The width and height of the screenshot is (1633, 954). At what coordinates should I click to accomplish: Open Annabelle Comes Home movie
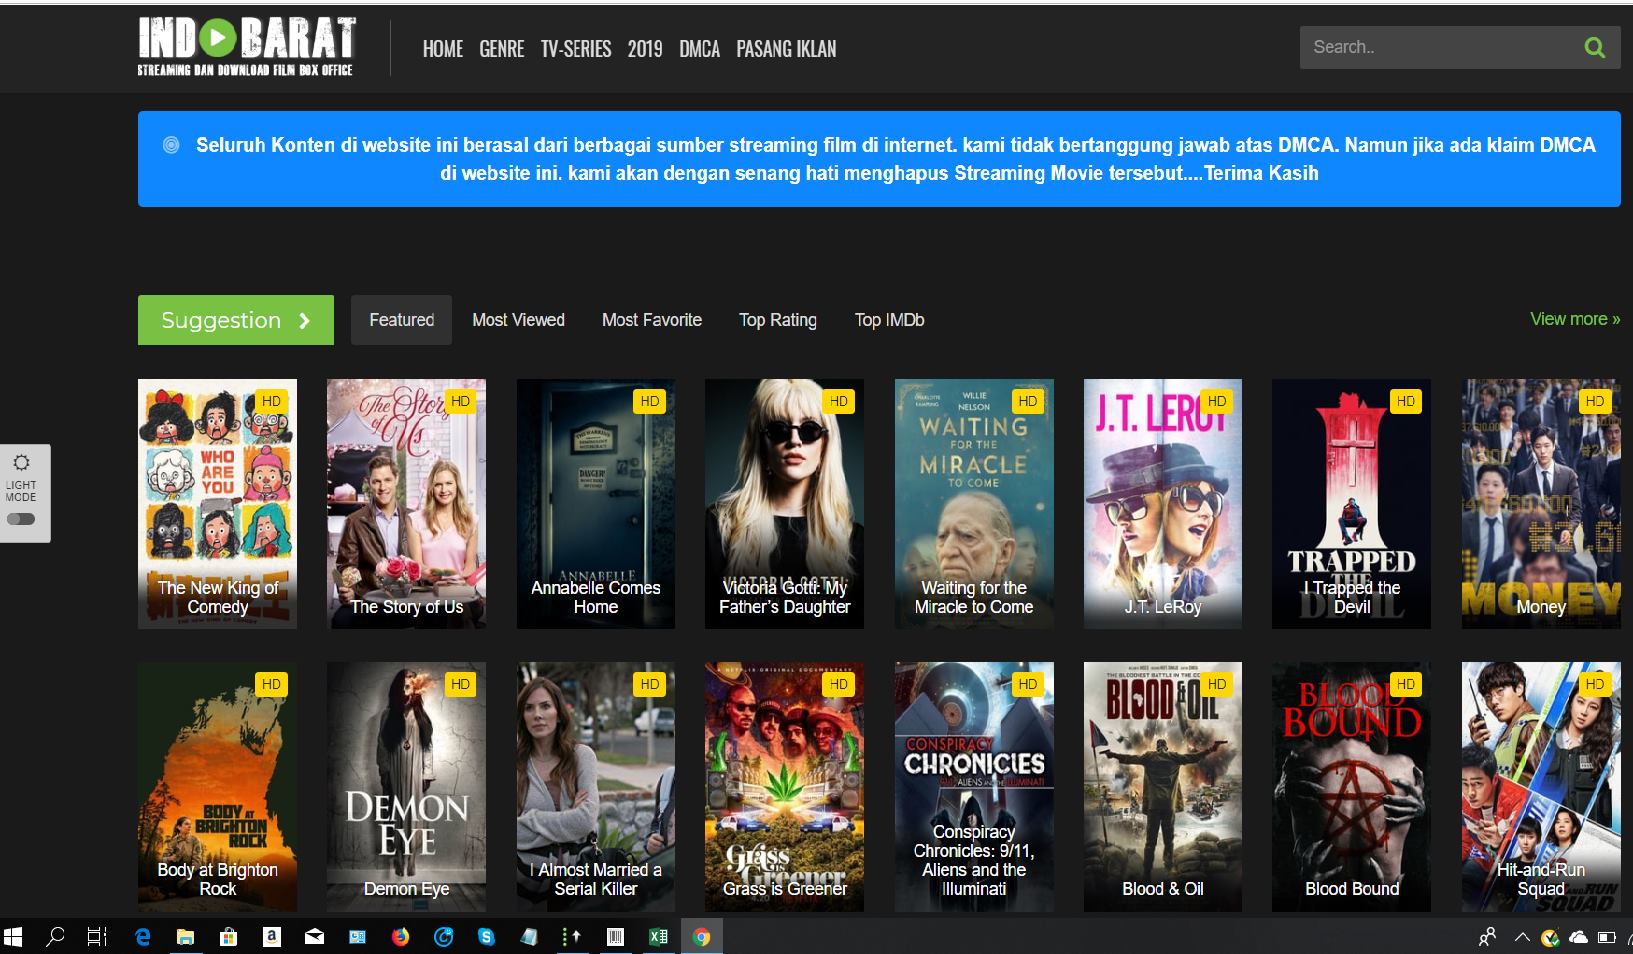[596, 504]
